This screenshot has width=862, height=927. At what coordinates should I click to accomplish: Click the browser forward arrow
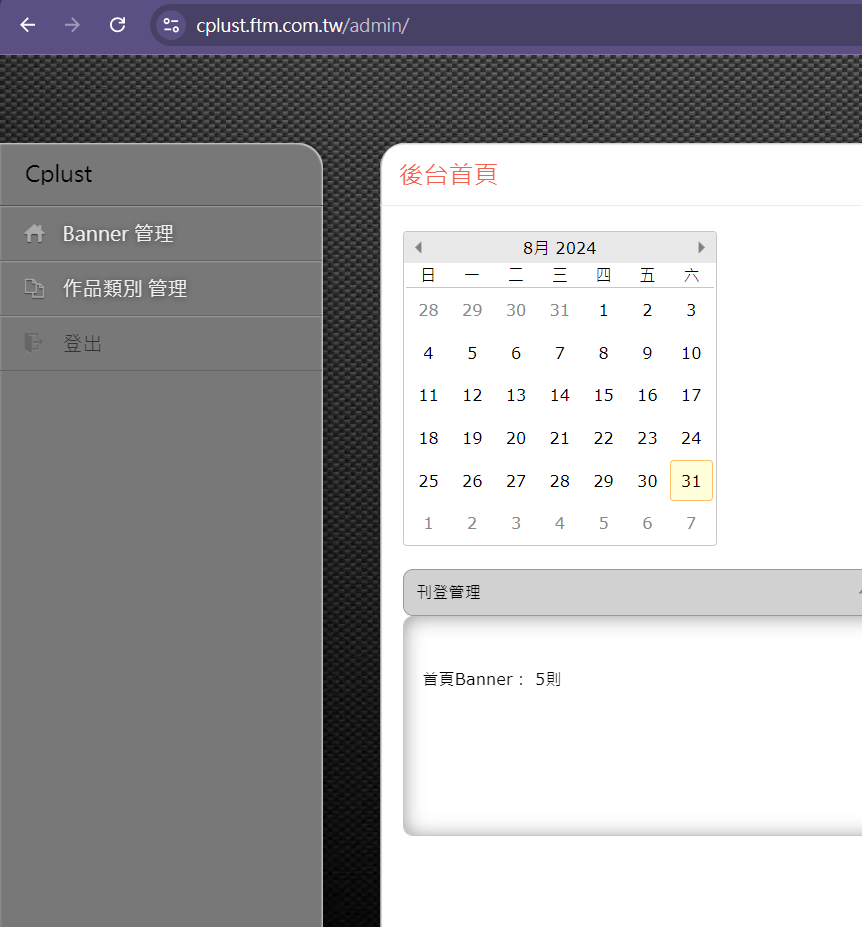click(72, 25)
